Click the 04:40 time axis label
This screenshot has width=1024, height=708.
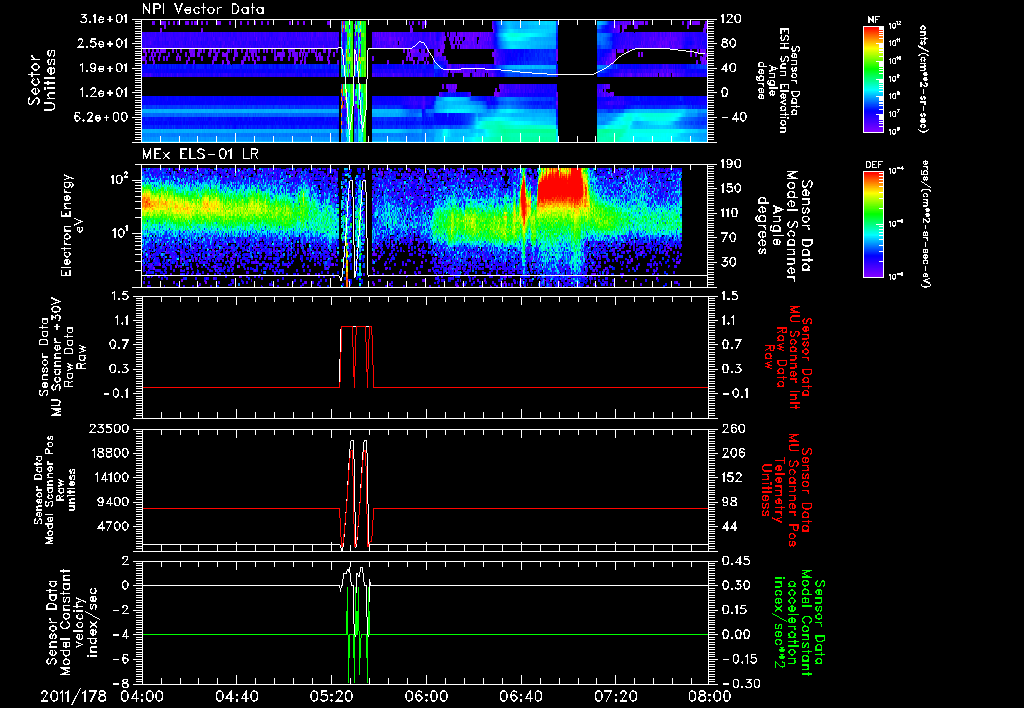(x=237, y=696)
